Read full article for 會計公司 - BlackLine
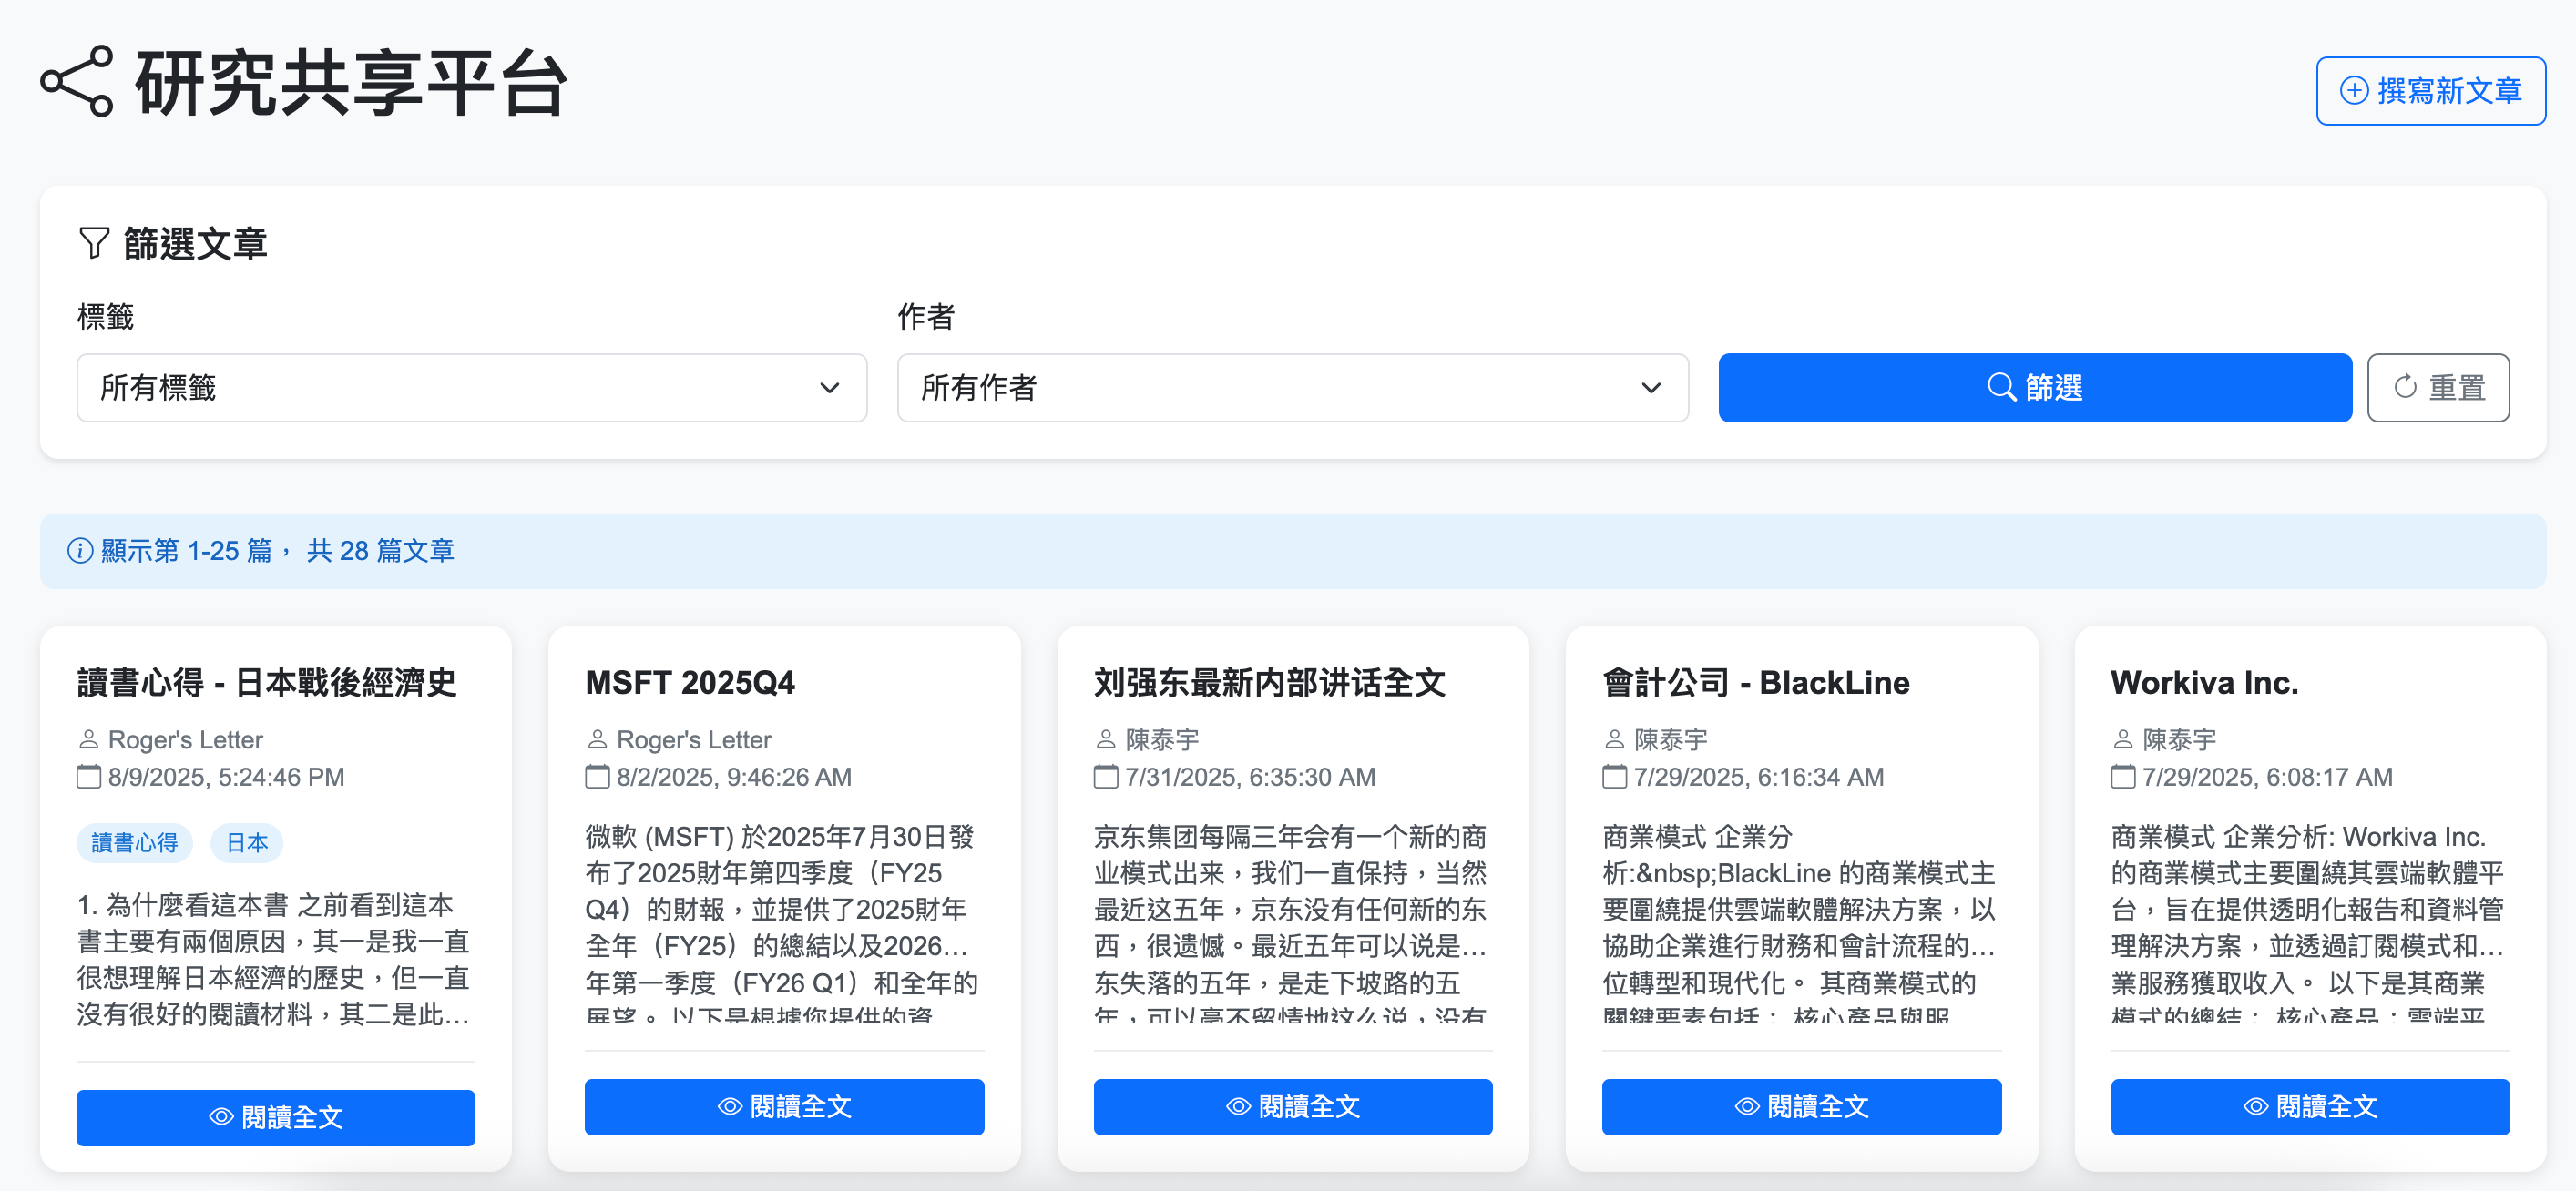2576x1191 pixels. (1800, 1107)
